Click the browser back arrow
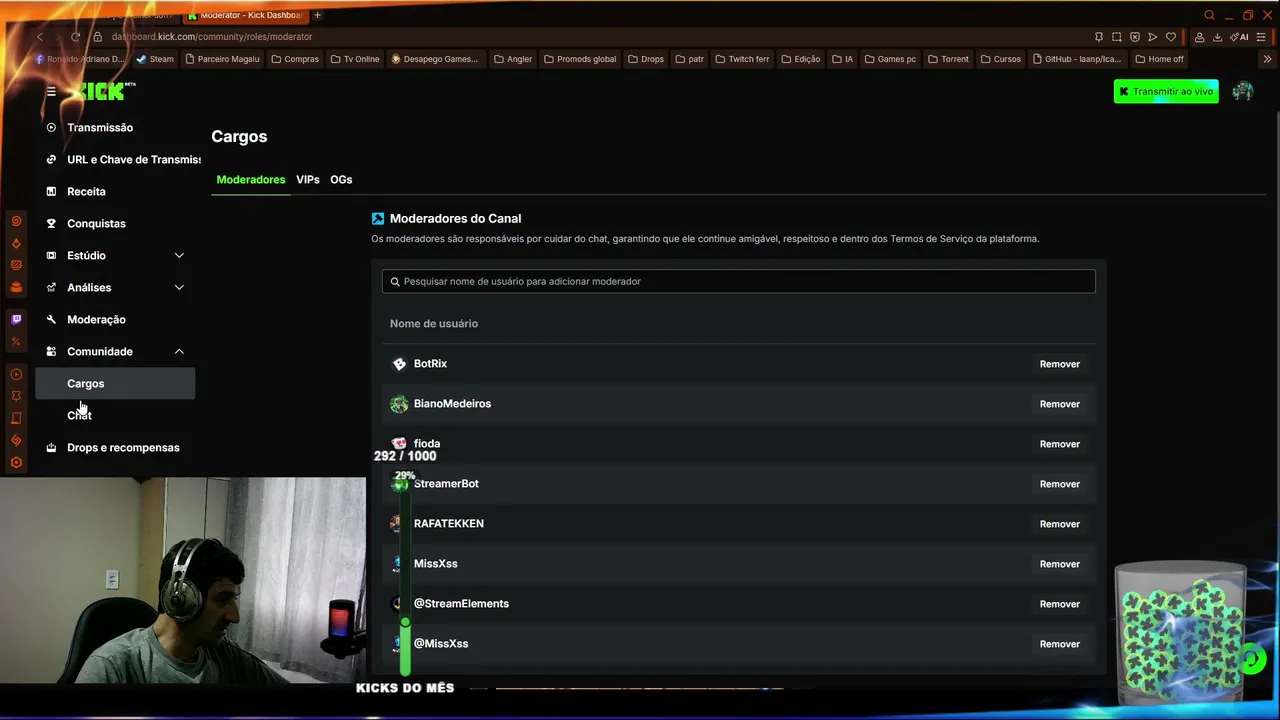Screen dimensions: 1280x720 coord(40,37)
